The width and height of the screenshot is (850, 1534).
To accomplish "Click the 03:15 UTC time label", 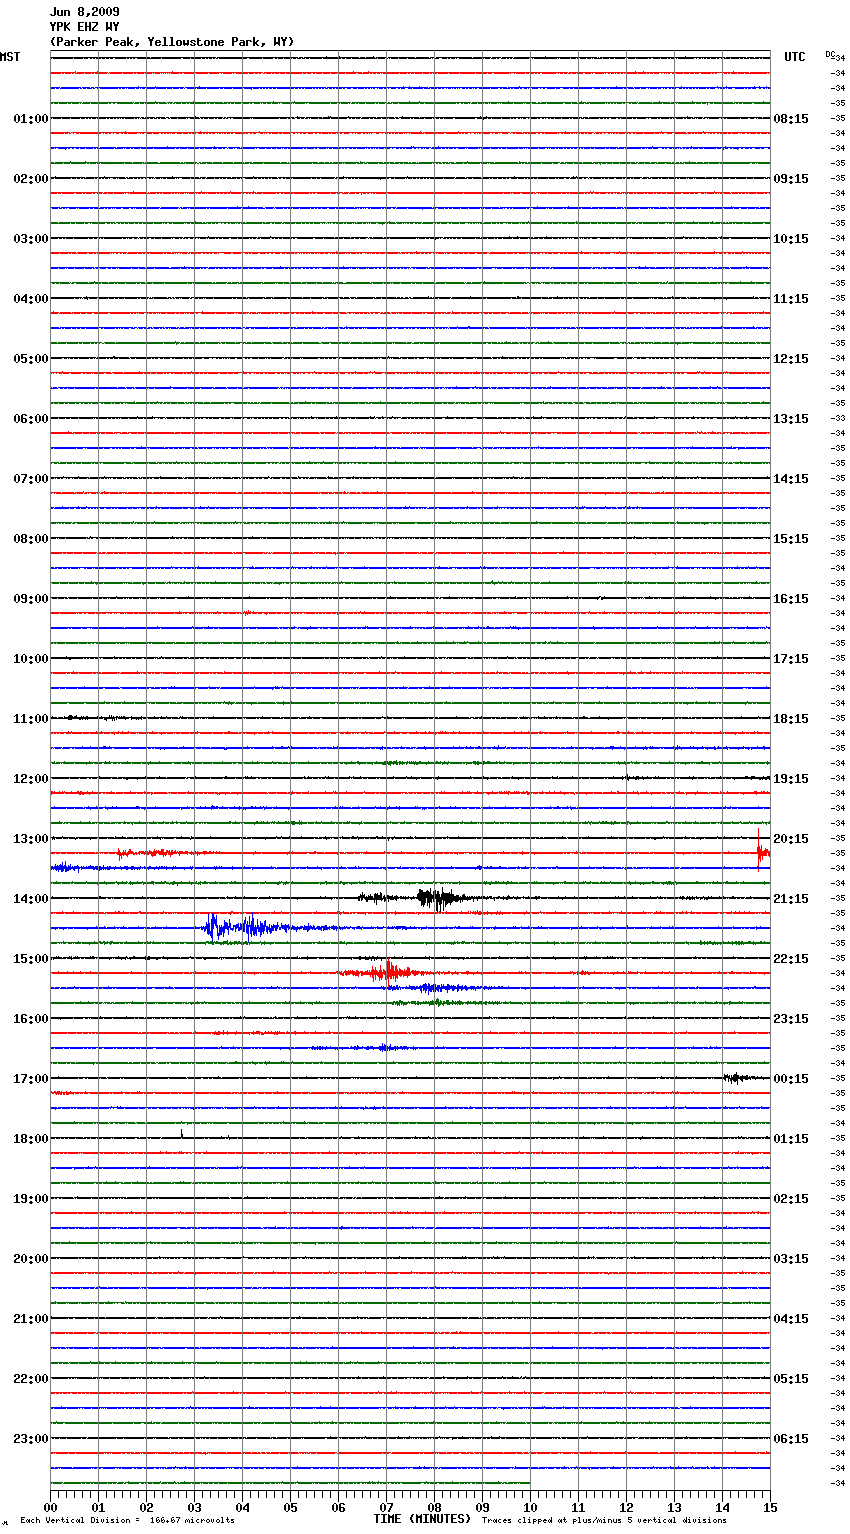I will pos(791,1259).
